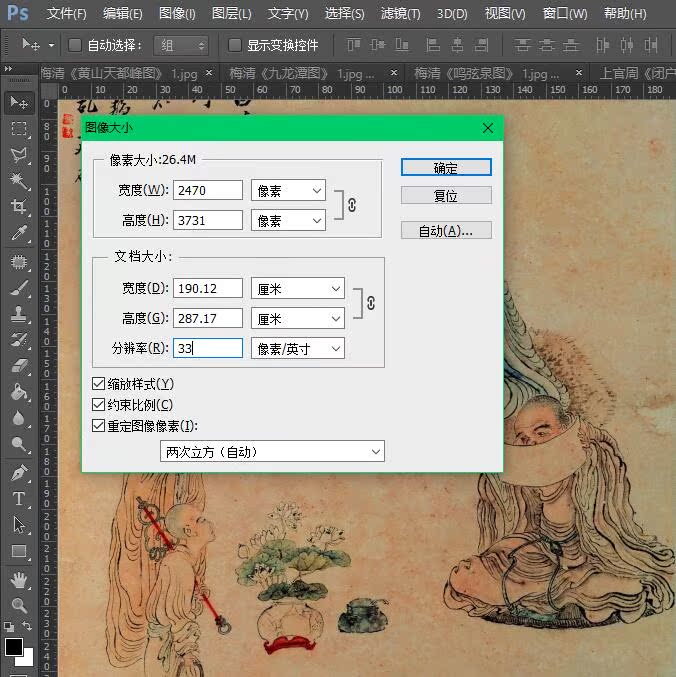Image resolution: width=676 pixels, height=677 pixels.
Task: Select the Crop tool
Action: pos(19,206)
